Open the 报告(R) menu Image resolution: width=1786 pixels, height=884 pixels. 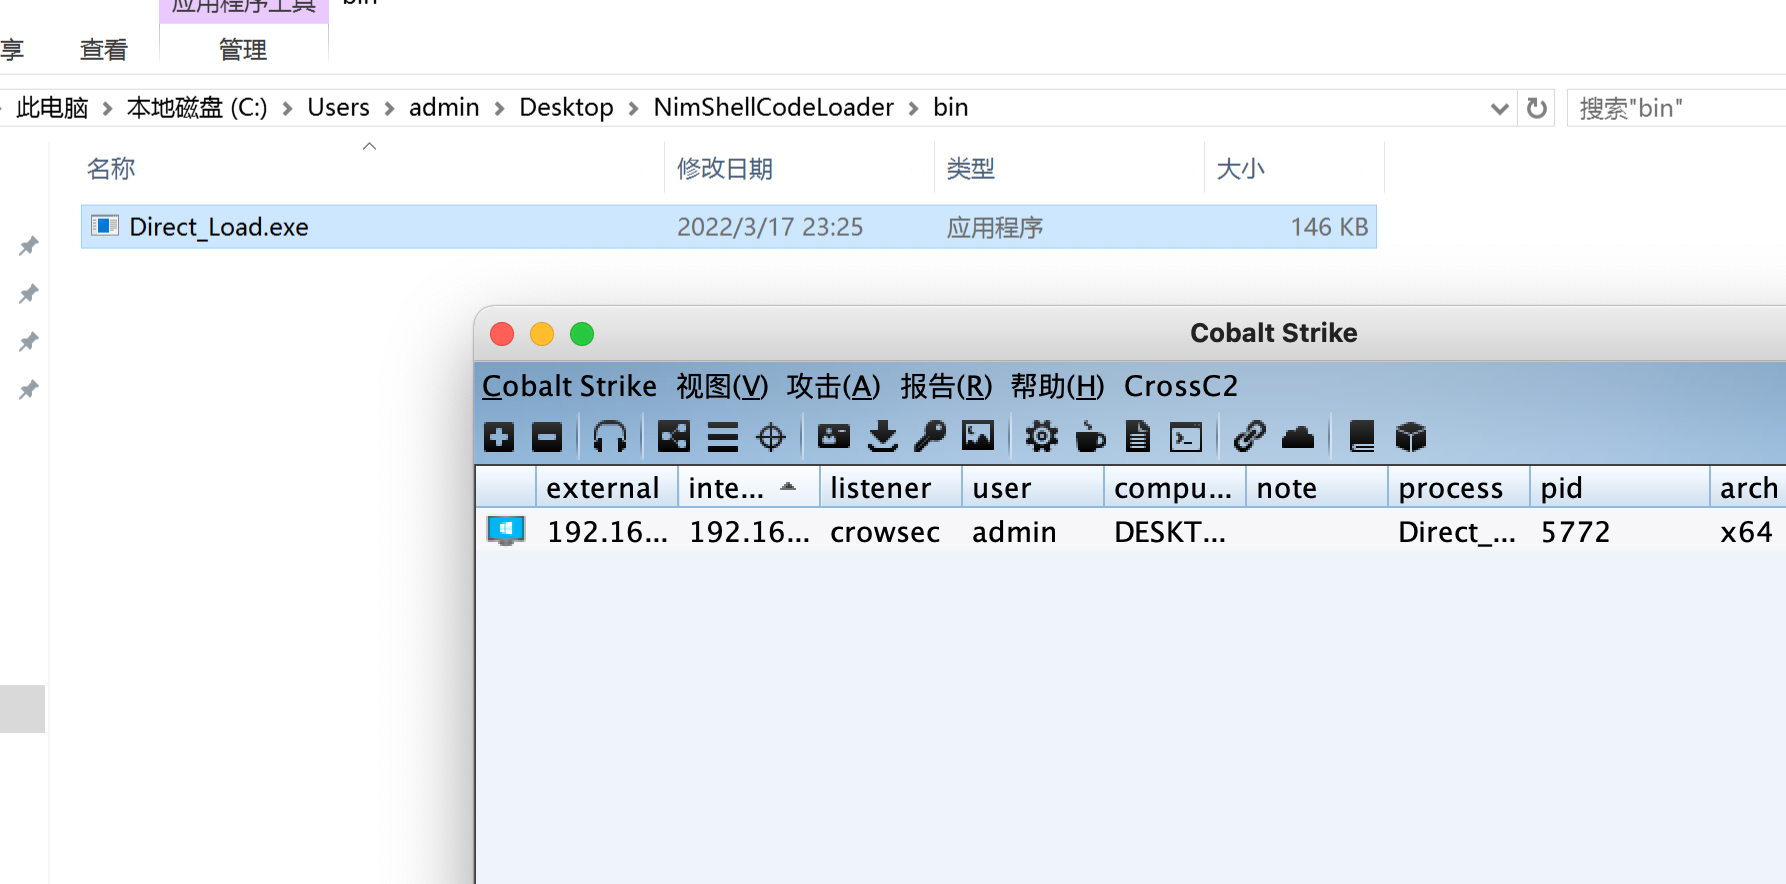tap(946, 386)
